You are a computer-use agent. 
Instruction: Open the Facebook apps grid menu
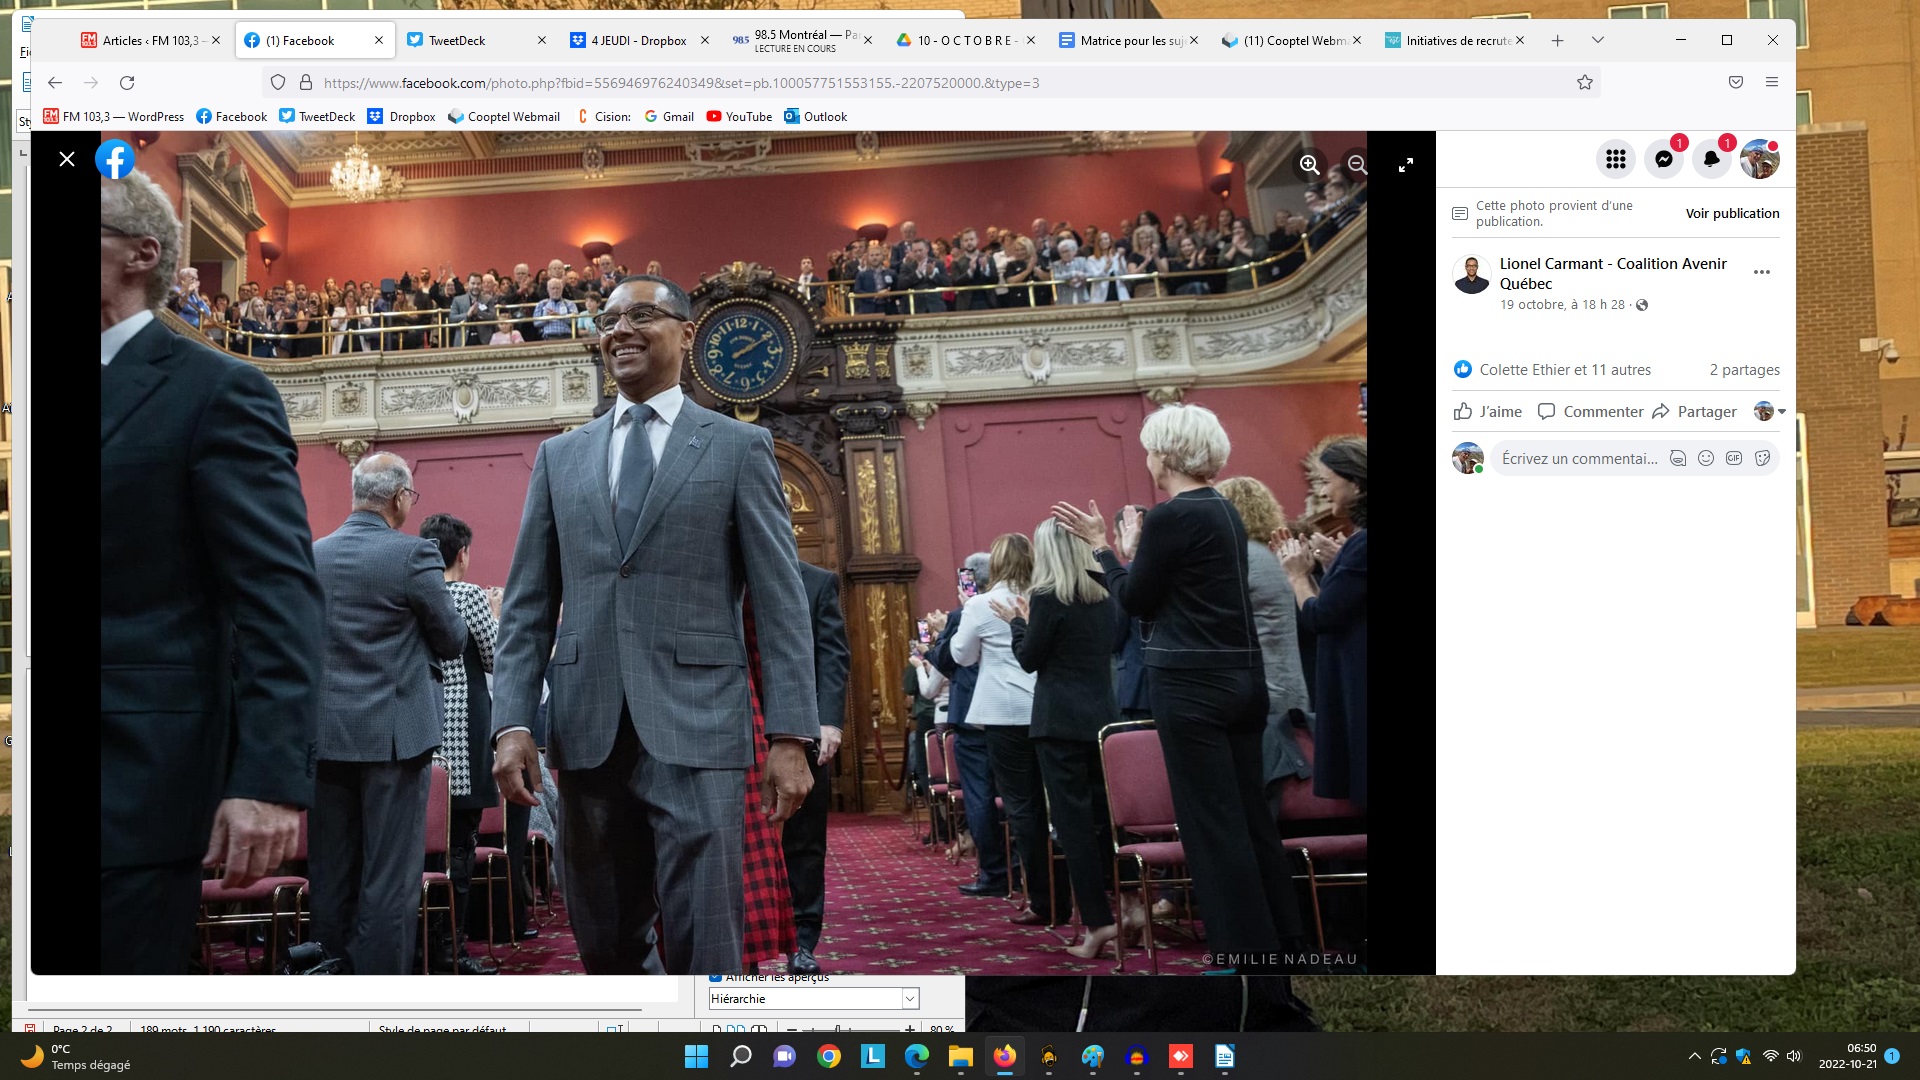coord(1615,159)
